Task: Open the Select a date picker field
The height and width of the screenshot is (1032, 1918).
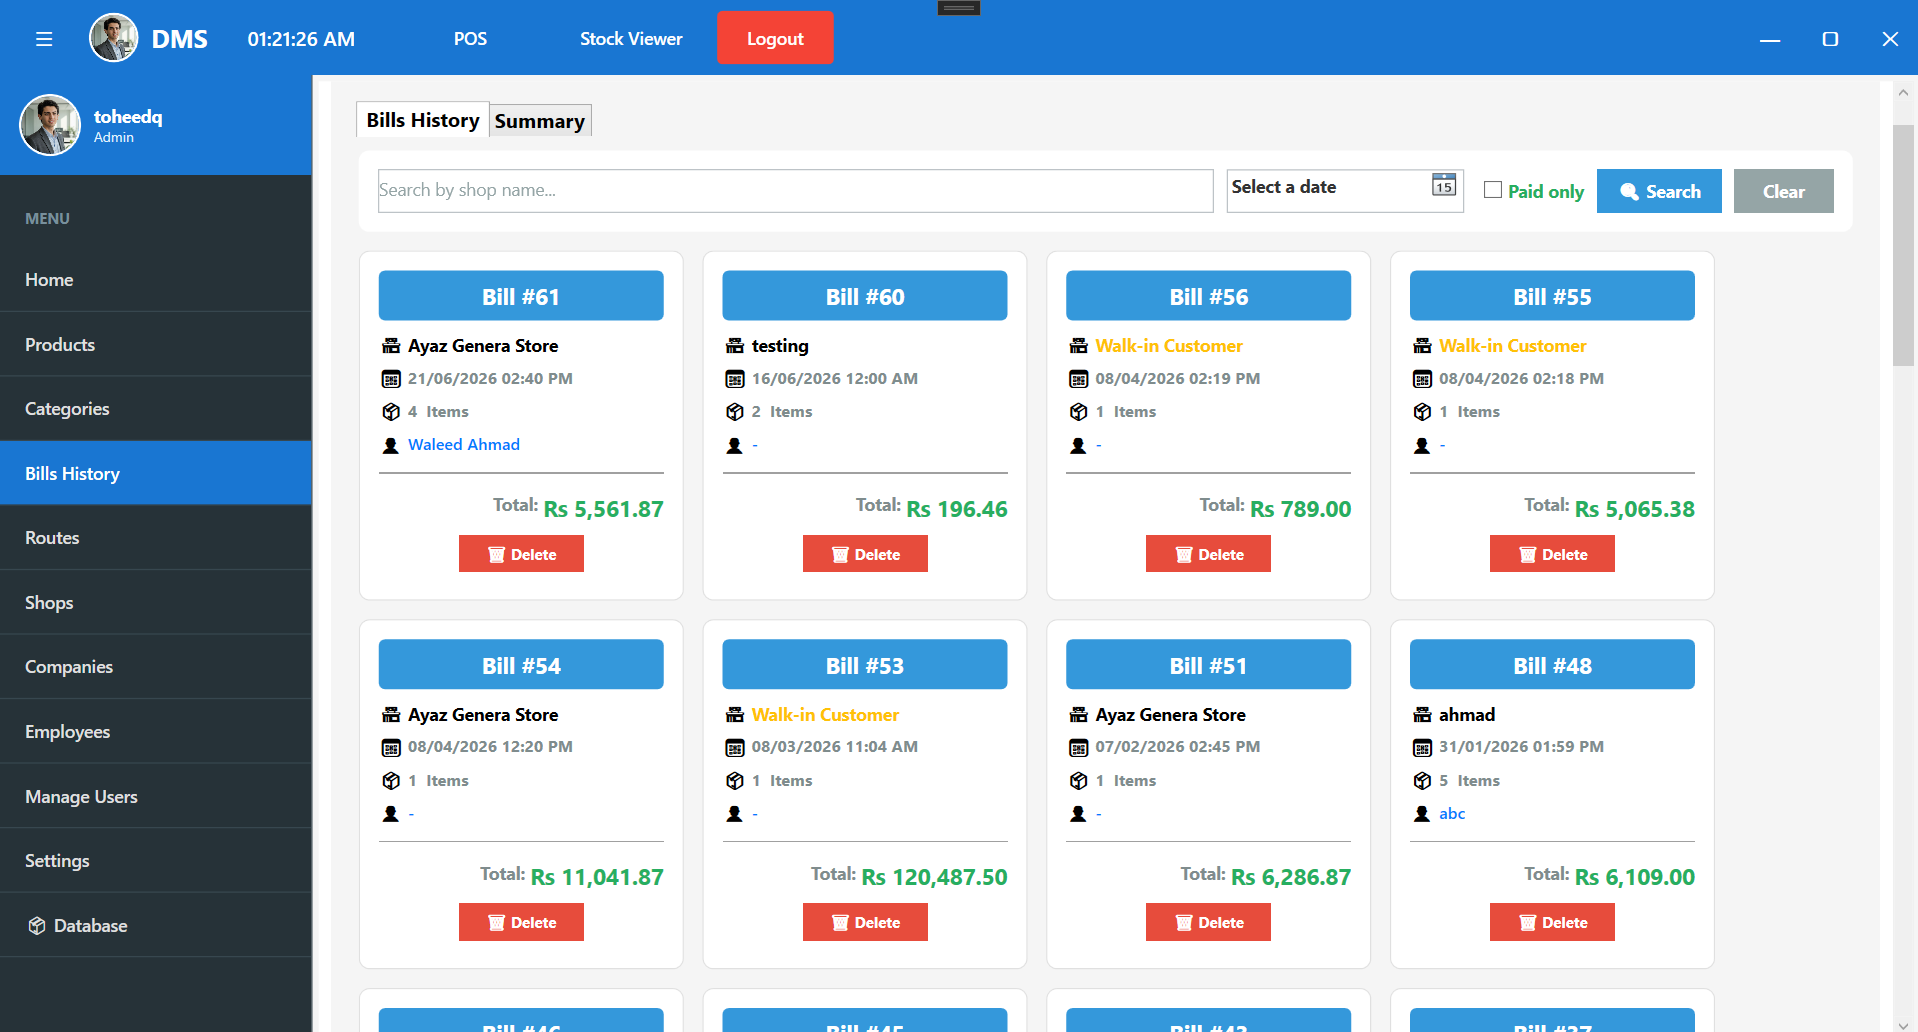Action: (1345, 190)
